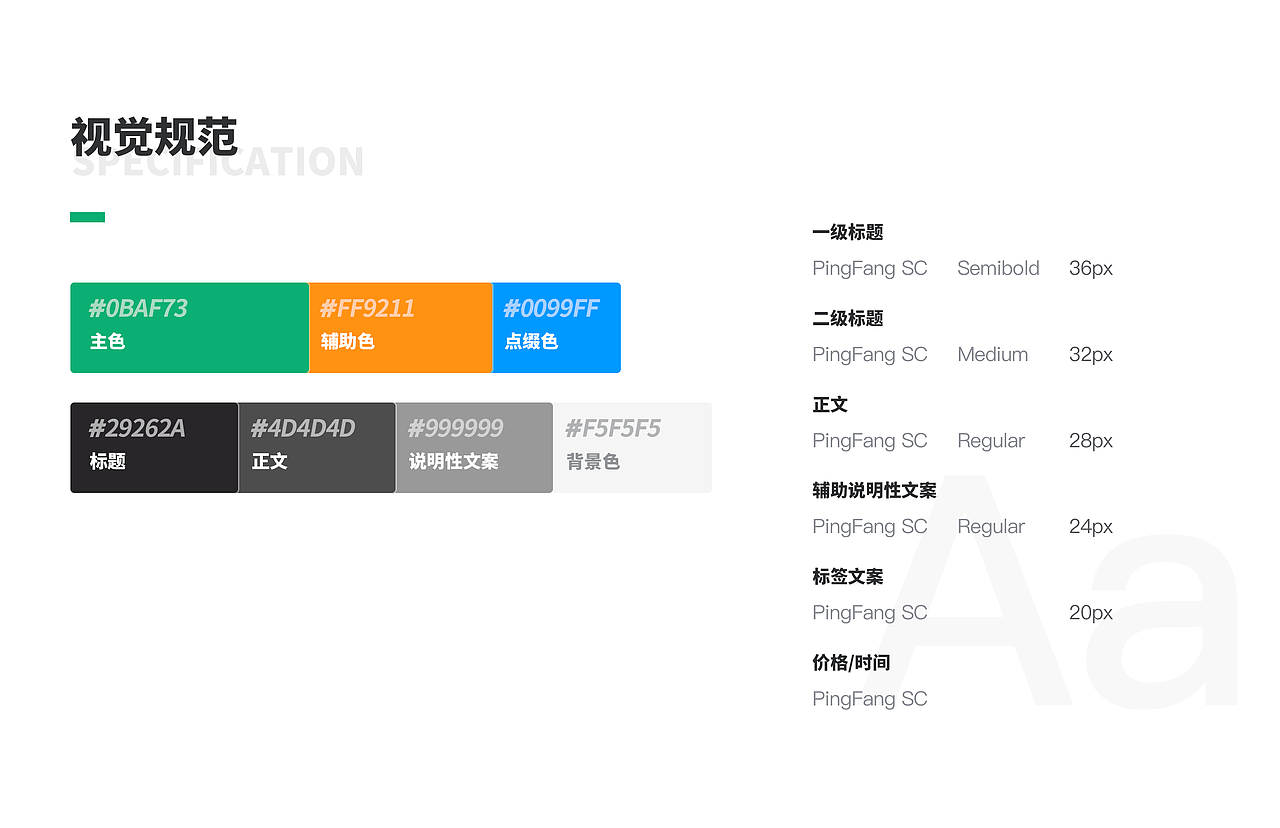Select the #29262A title color swatch
Image resolution: width=1280 pixels, height=828 pixels.
click(x=153, y=447)
